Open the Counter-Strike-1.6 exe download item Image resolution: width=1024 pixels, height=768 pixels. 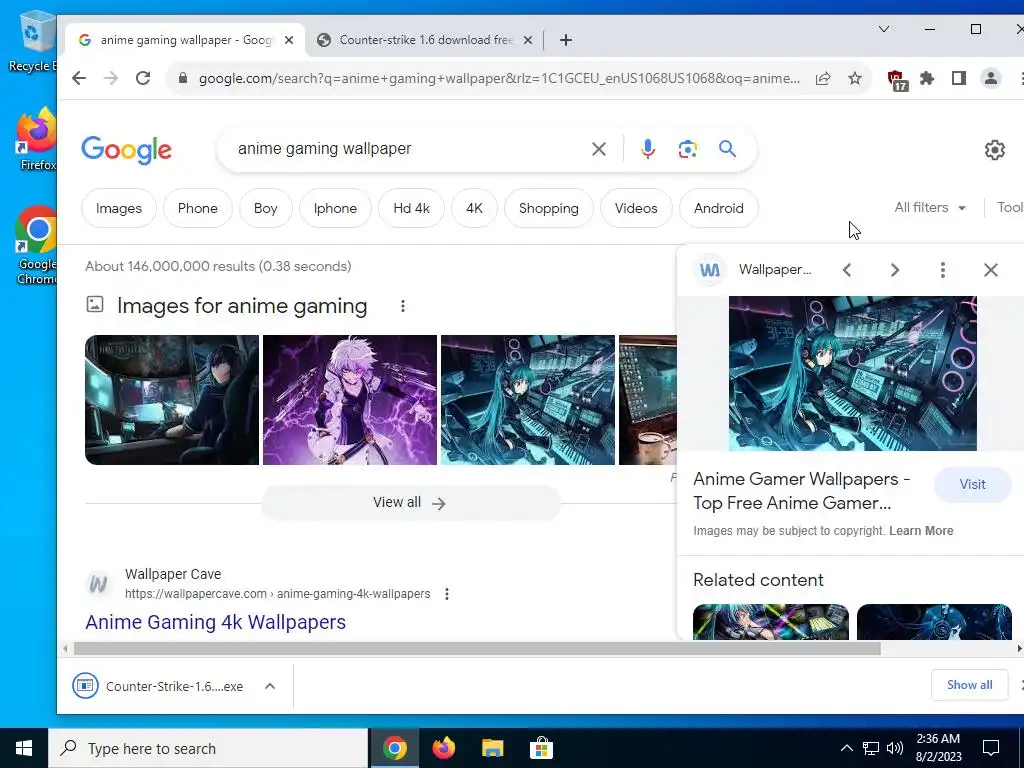tap(158, 686)
